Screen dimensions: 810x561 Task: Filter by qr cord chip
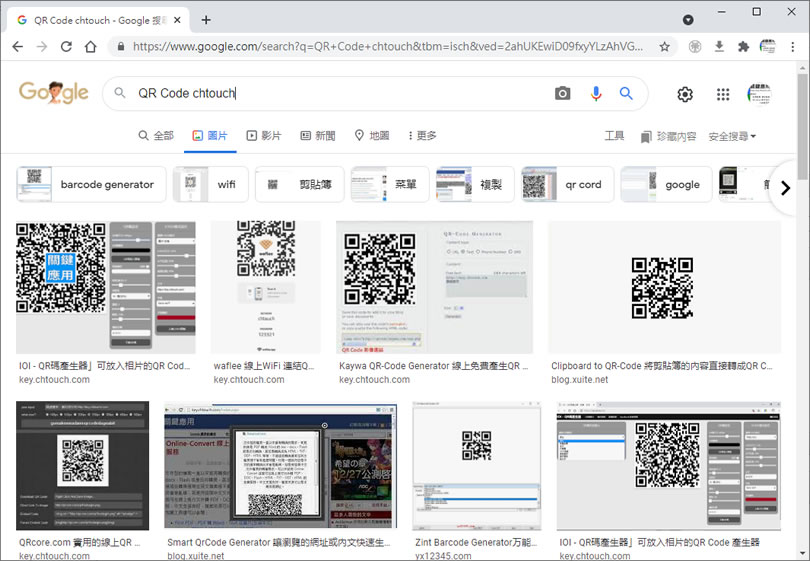point(567,184)
